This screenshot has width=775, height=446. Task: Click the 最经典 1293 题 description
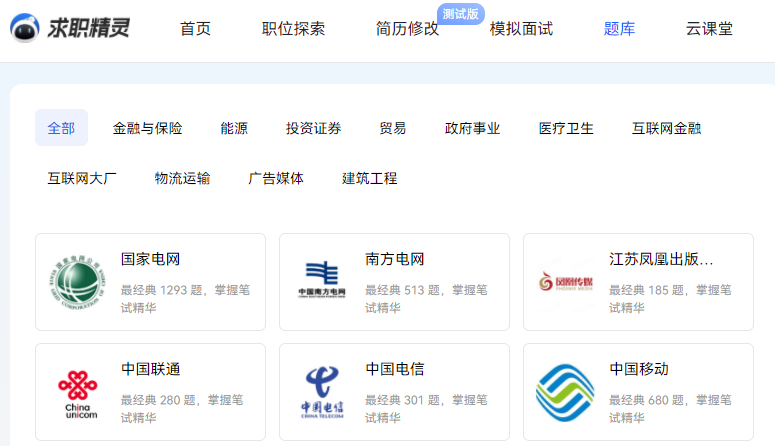pos(185,299)
